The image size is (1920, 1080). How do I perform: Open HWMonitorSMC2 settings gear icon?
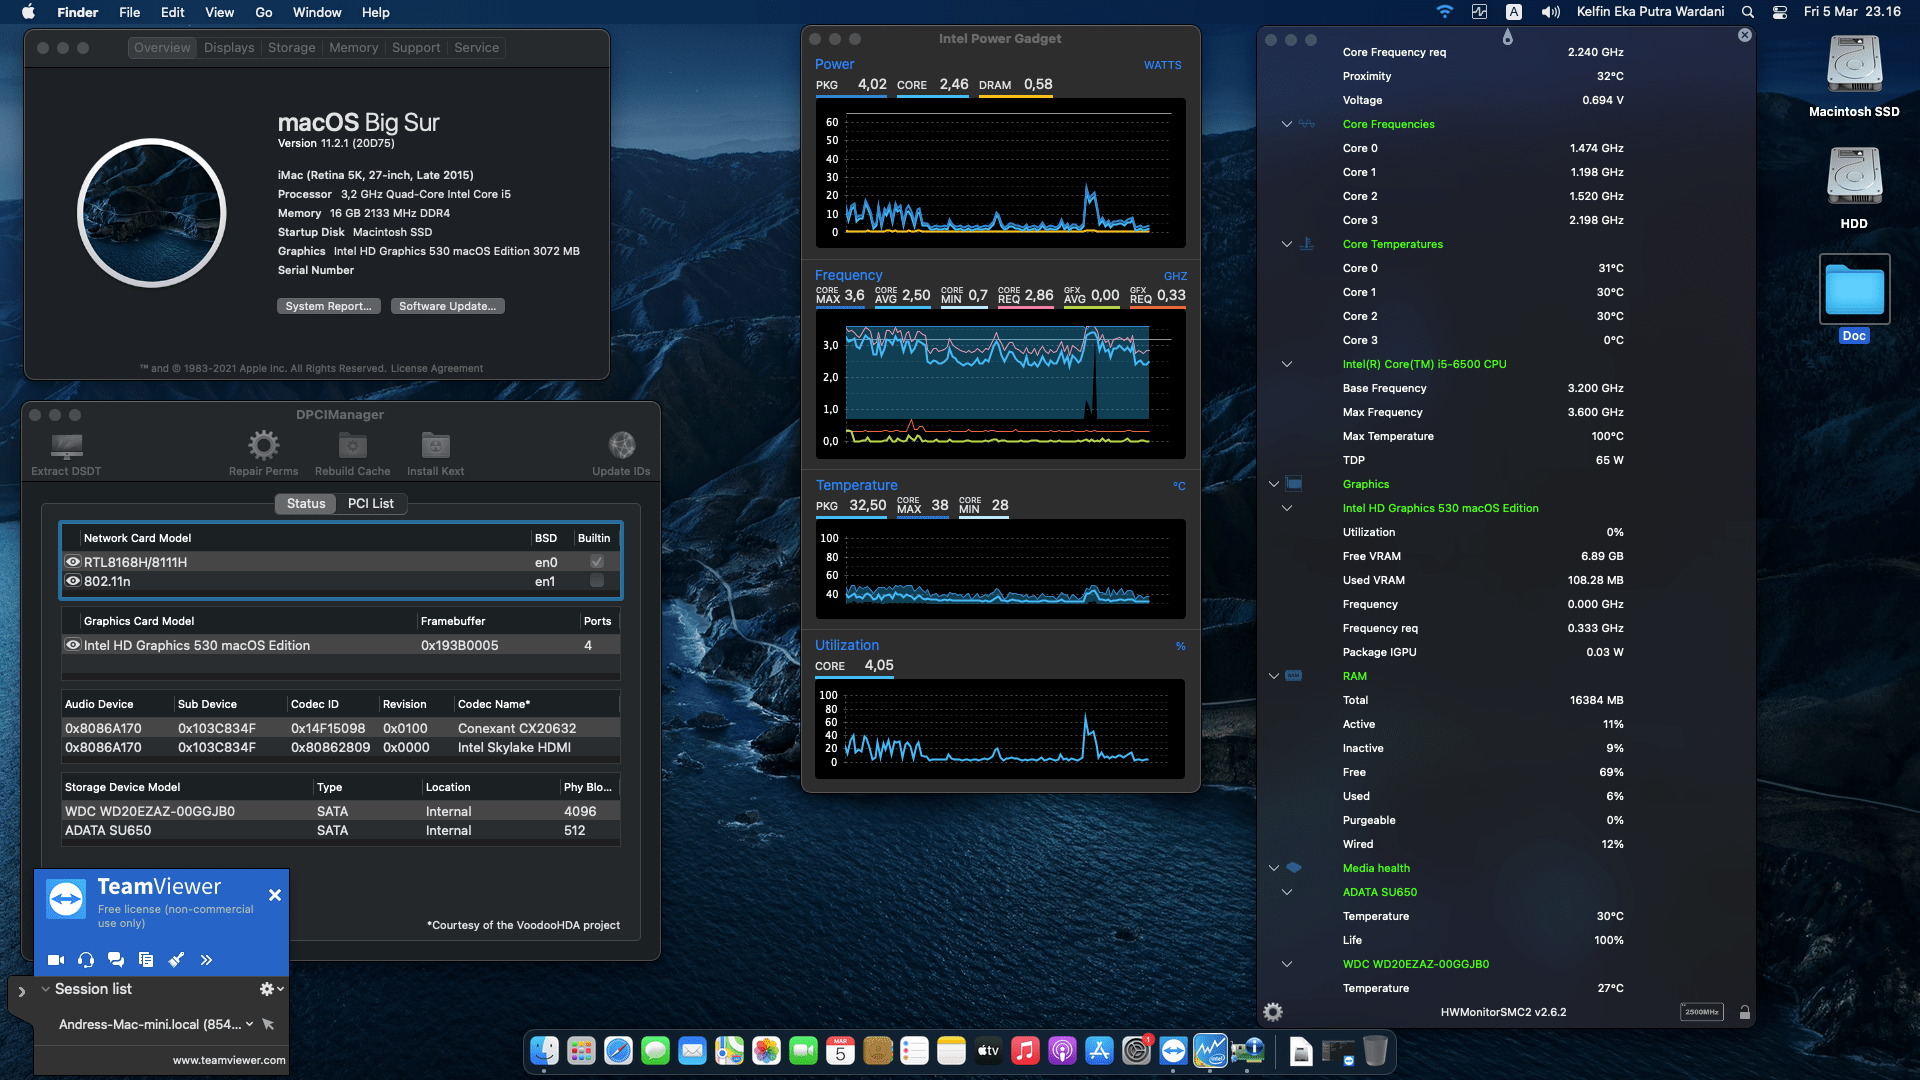click(1273, 1012)
